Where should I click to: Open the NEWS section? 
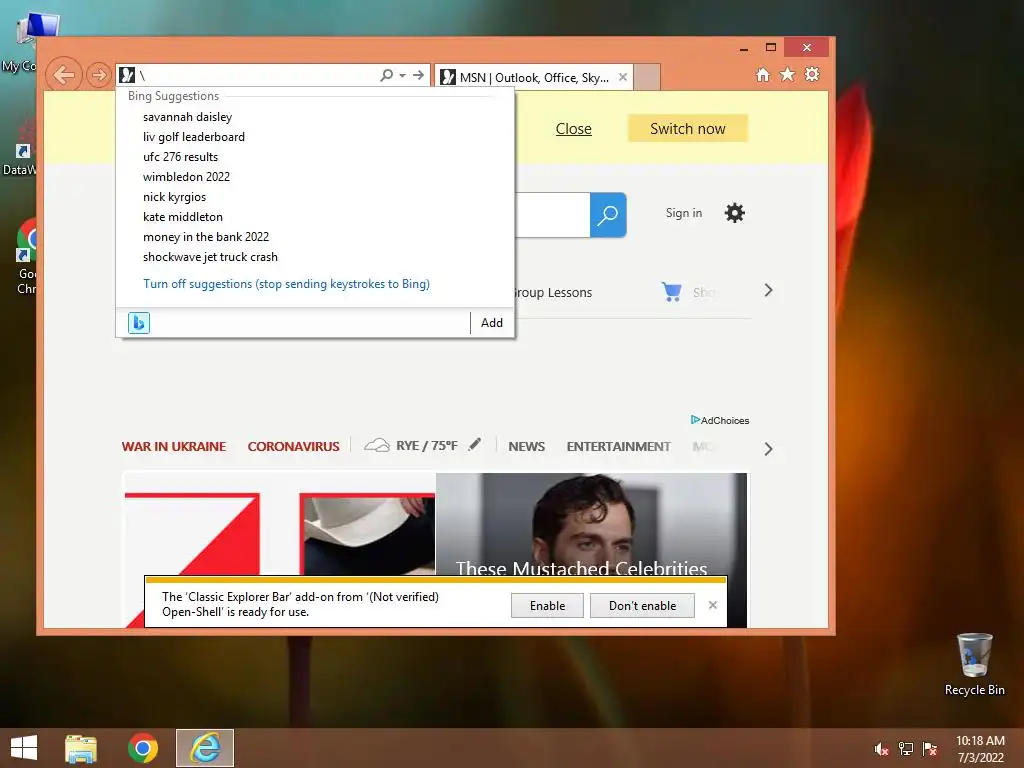pyautogui.click(x=526, y=447)
